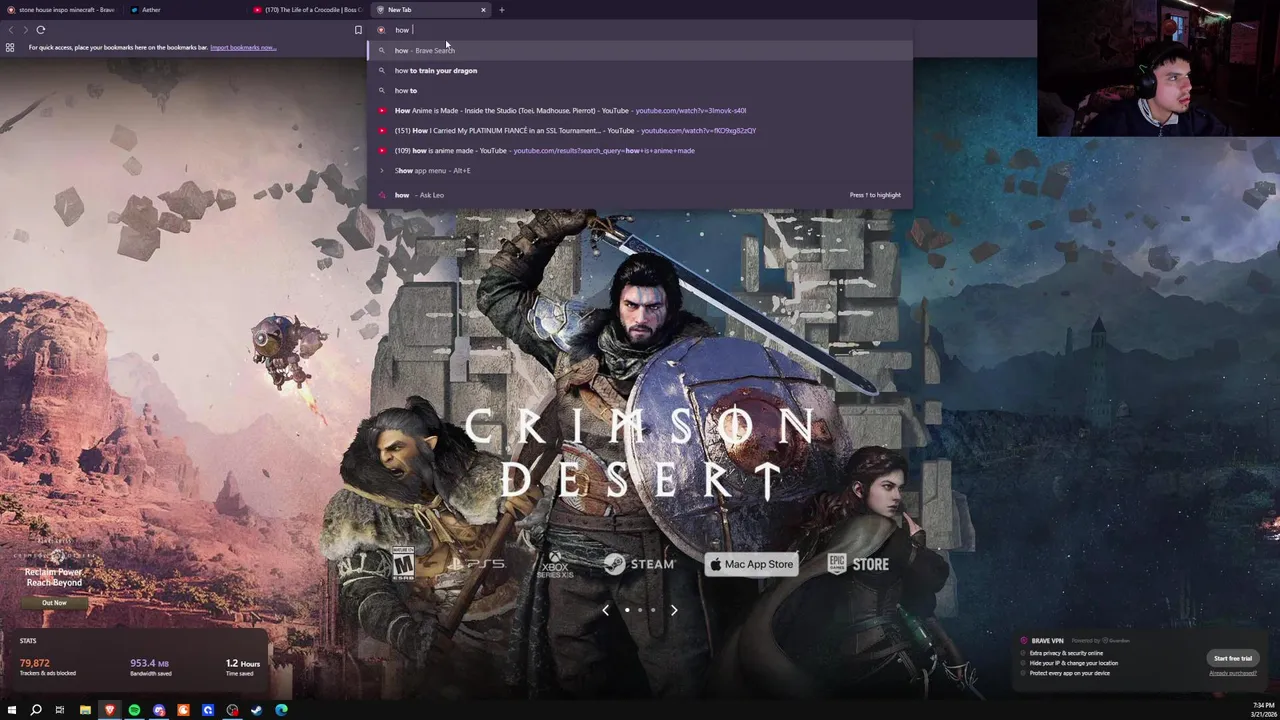Viewport: 1280px width, 720px height.
Task: Open the apps grid in bookmarks bar
Action: pyautogui.click(x=10, y=47)
